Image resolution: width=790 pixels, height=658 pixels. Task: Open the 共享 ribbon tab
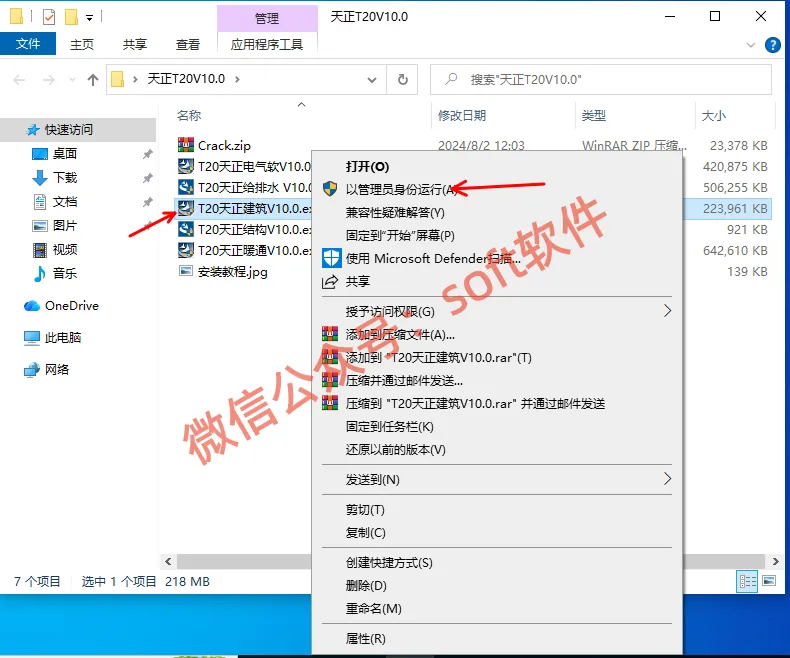click(135, 44)
